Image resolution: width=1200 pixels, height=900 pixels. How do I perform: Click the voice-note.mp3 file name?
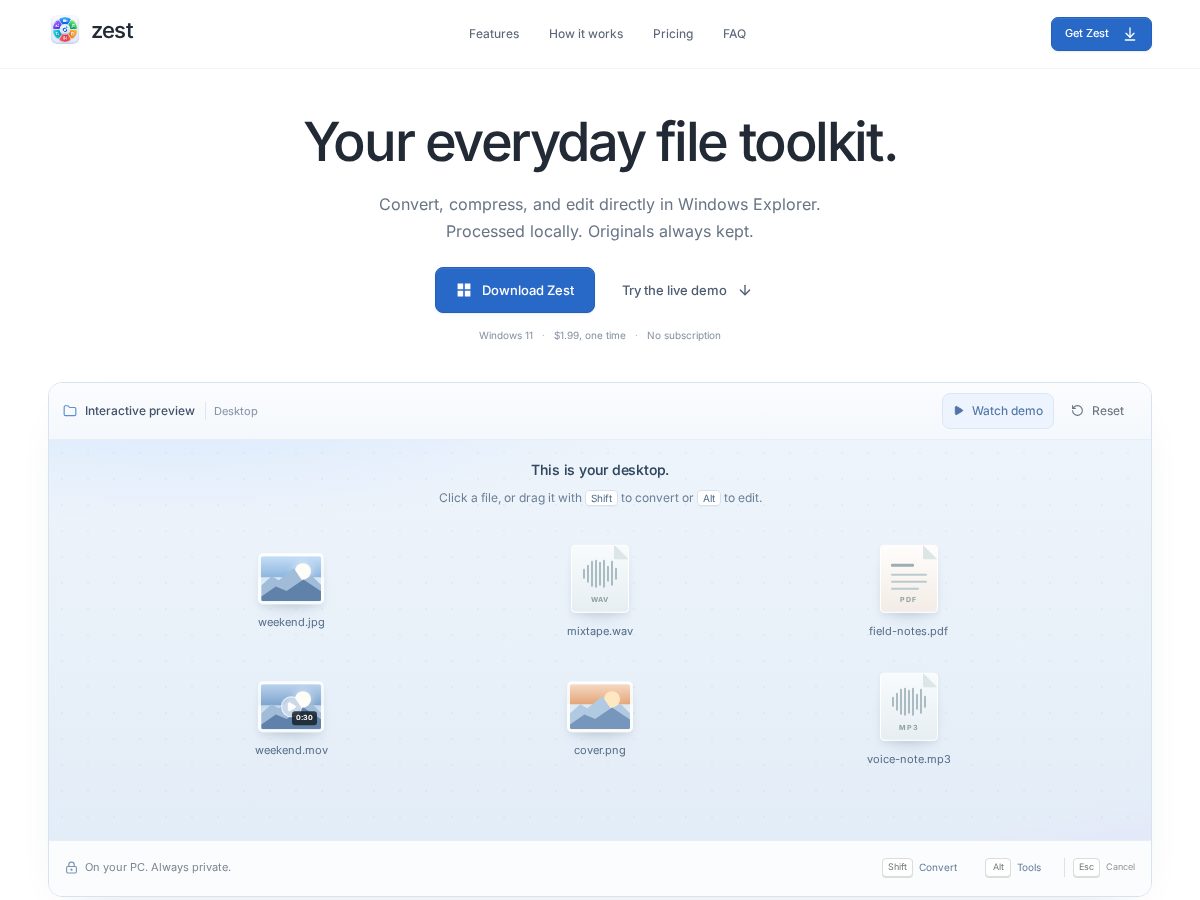click(909, 759)
